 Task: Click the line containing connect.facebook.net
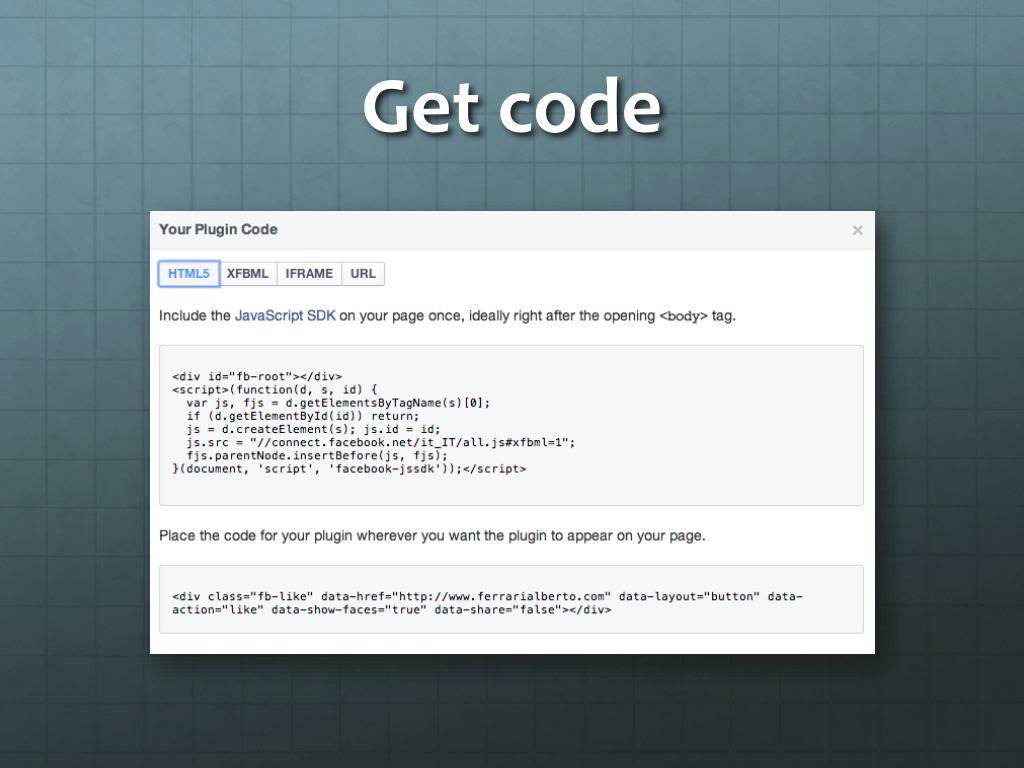[381, 443]
